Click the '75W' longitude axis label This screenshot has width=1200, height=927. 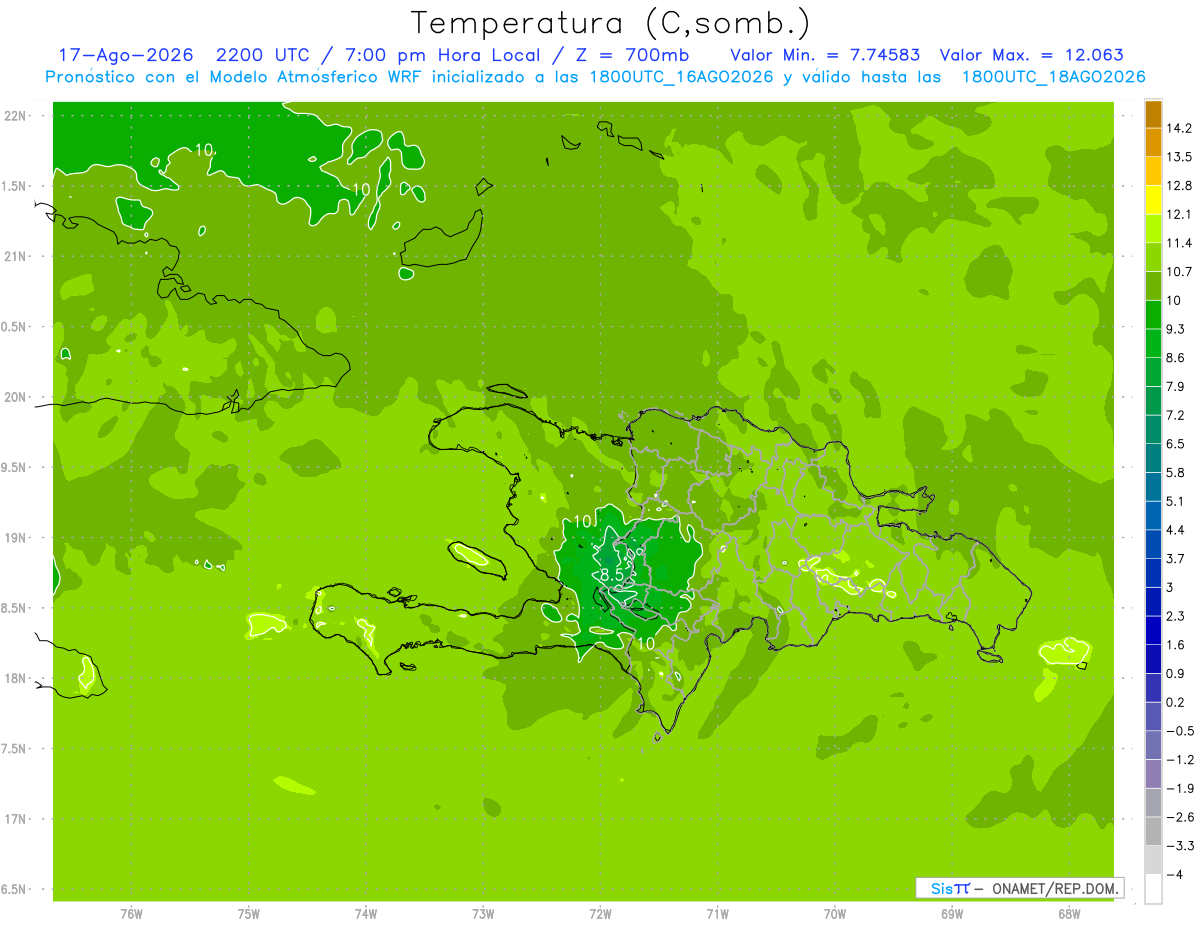click(x=248, y=914)
